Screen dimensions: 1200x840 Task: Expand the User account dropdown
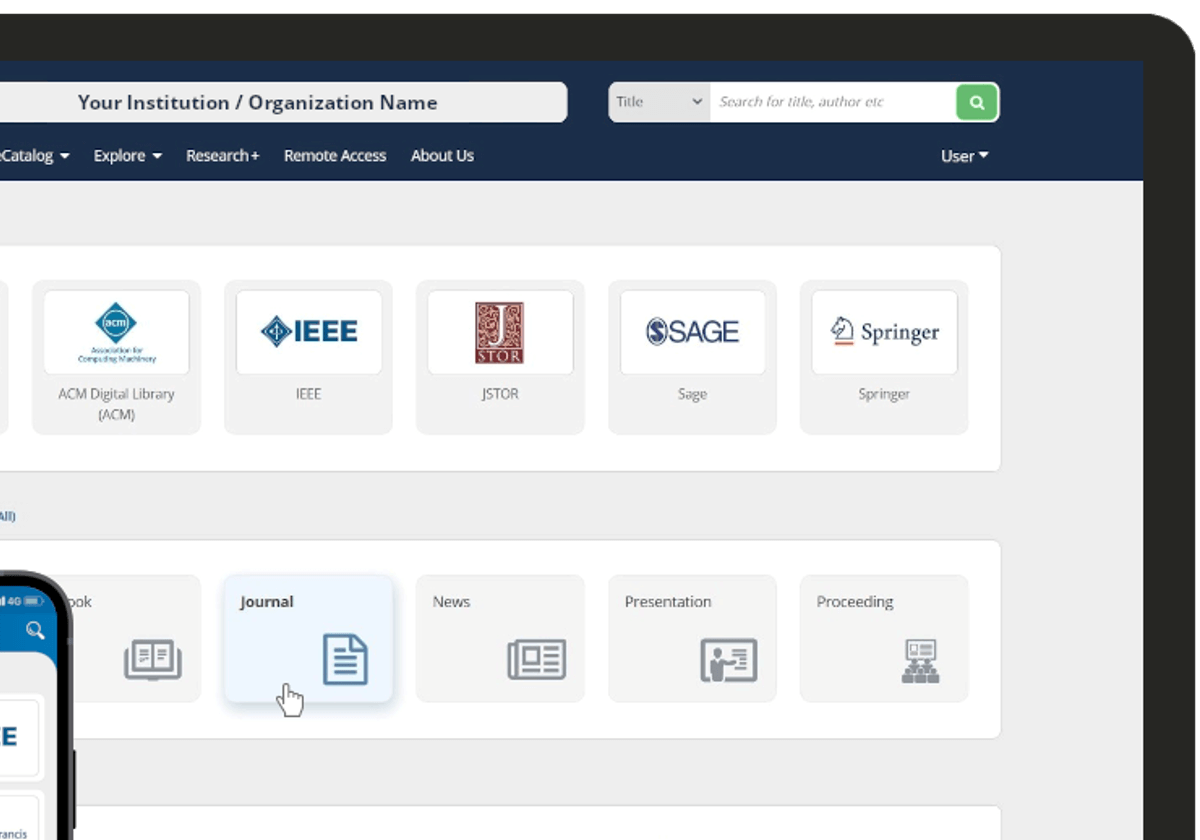[x=964, y=156]
